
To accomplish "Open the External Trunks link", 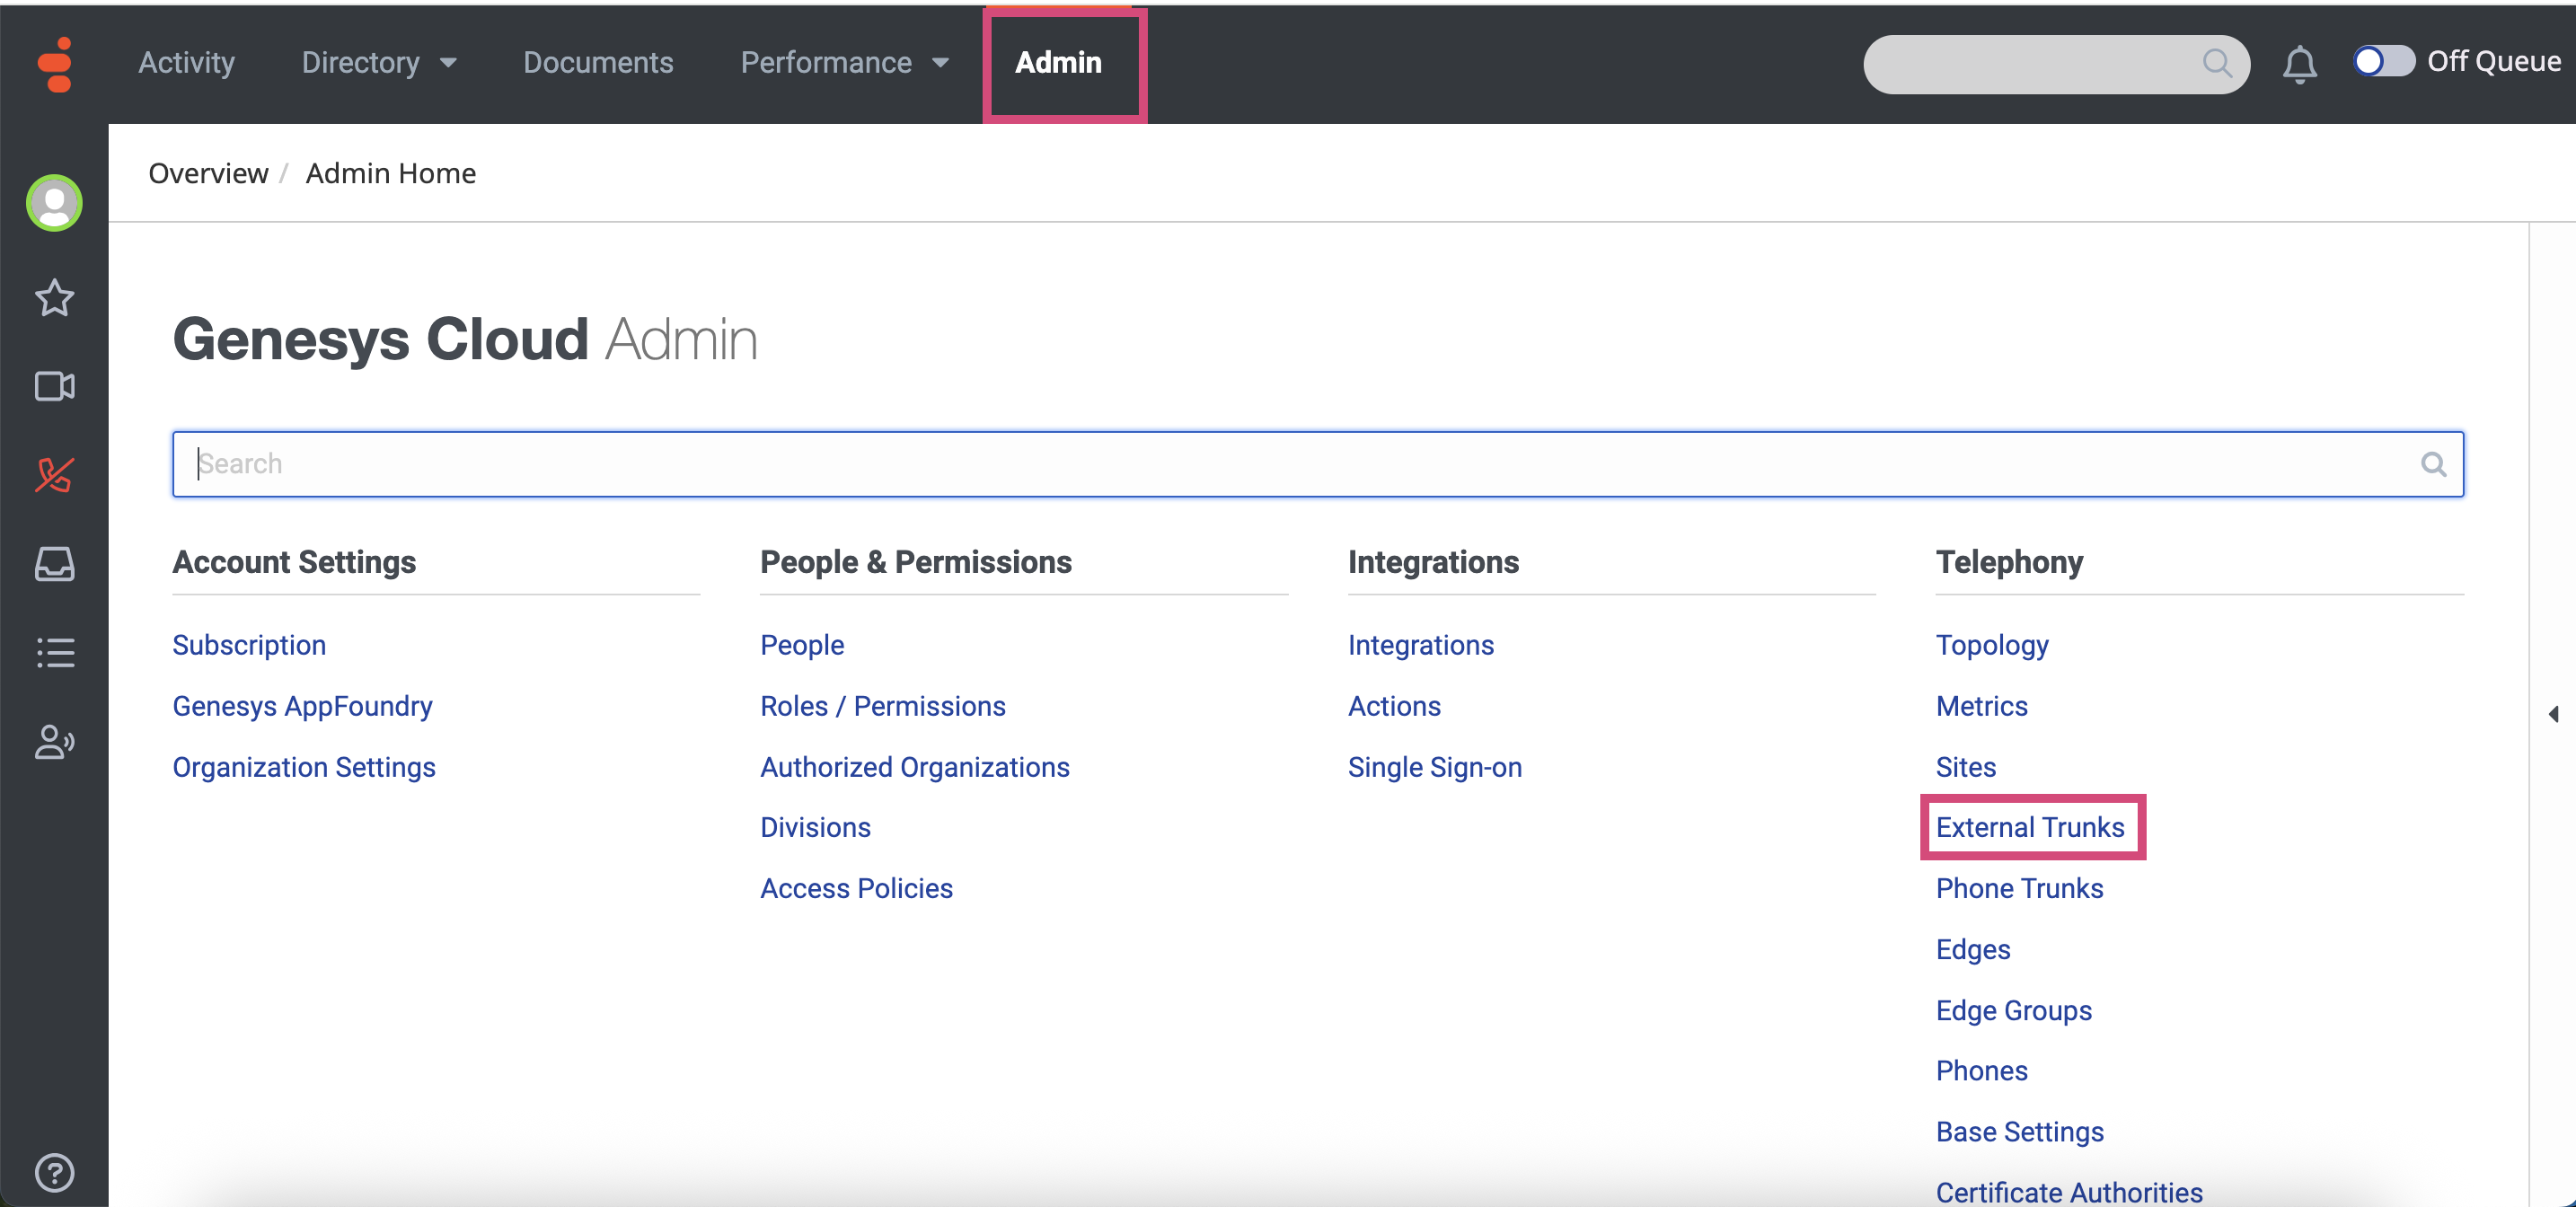I will click(x=2029, y=827).
